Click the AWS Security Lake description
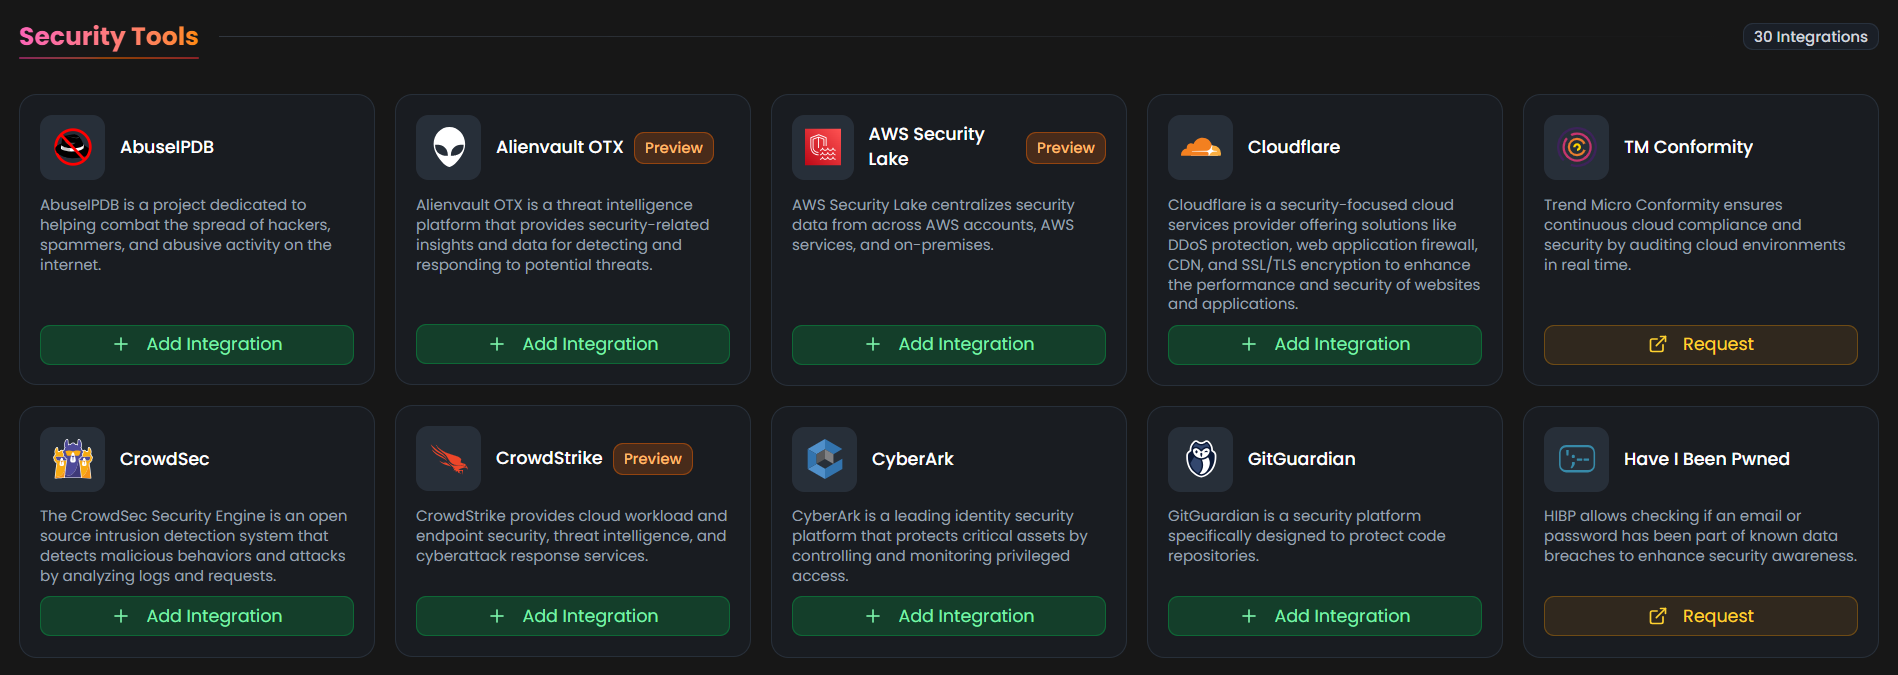Screen dimensions: 1898x675 tap(934, 225)
